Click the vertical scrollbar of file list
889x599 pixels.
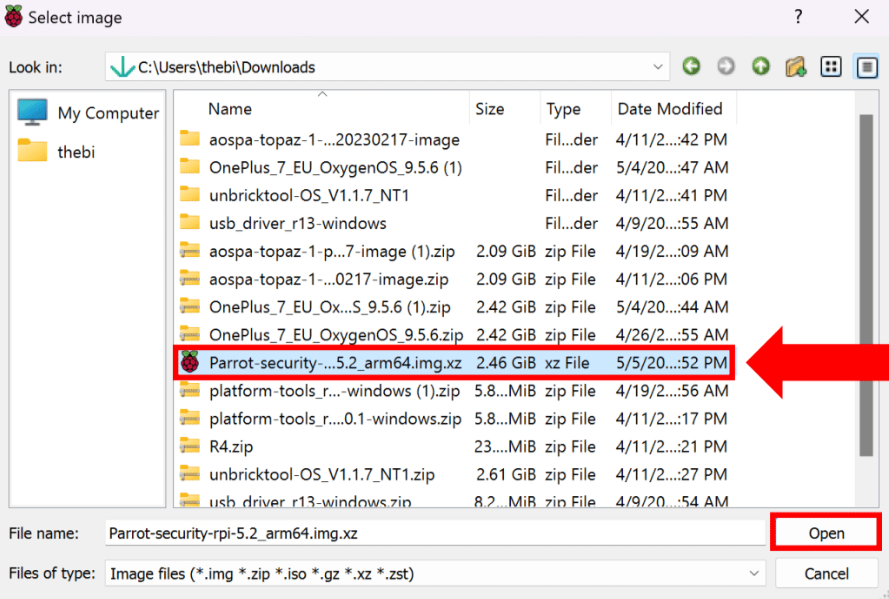click(x=866, y=285)
